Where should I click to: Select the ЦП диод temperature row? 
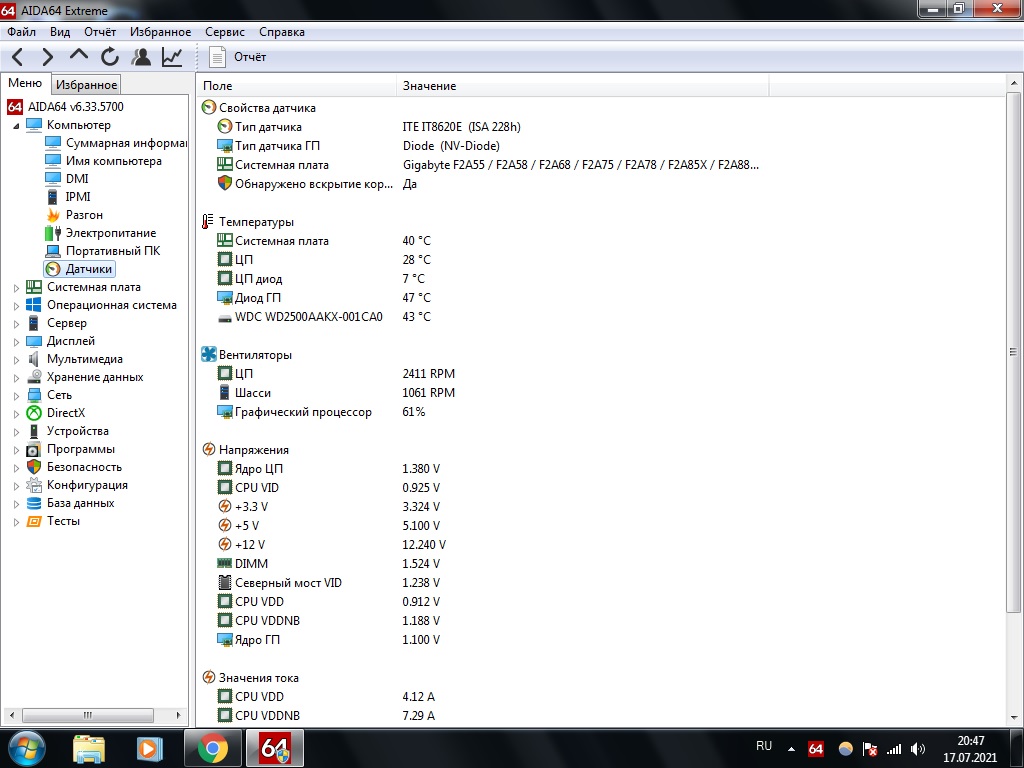click(483, 279)
